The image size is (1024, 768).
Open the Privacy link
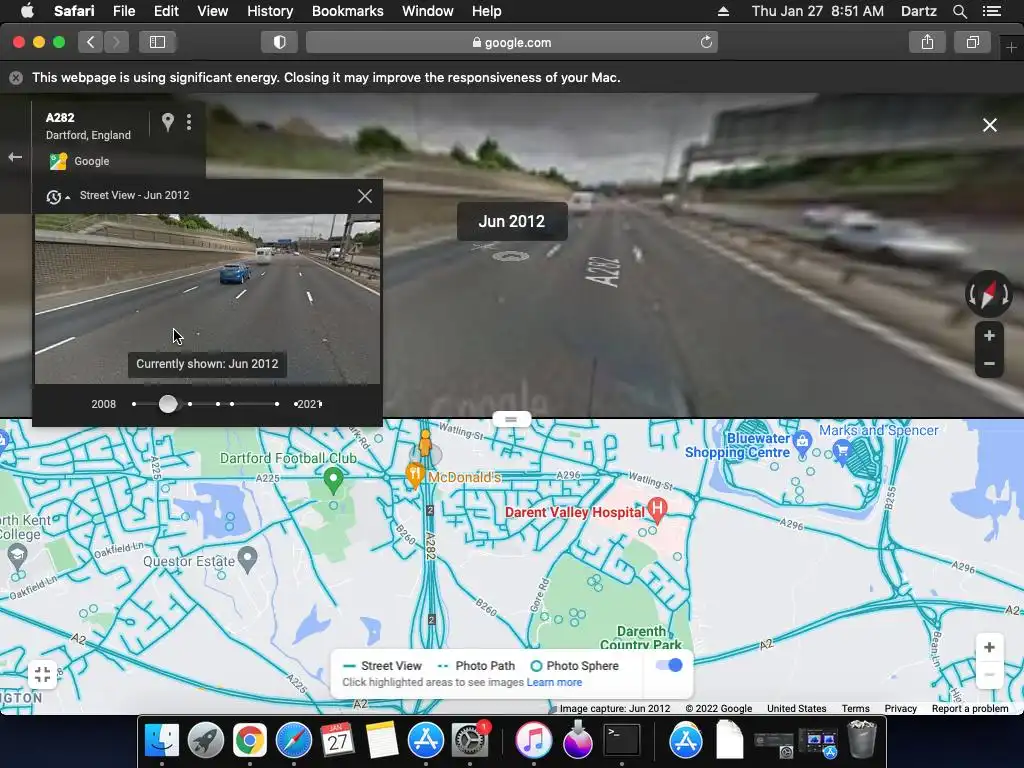click(901, 709)
